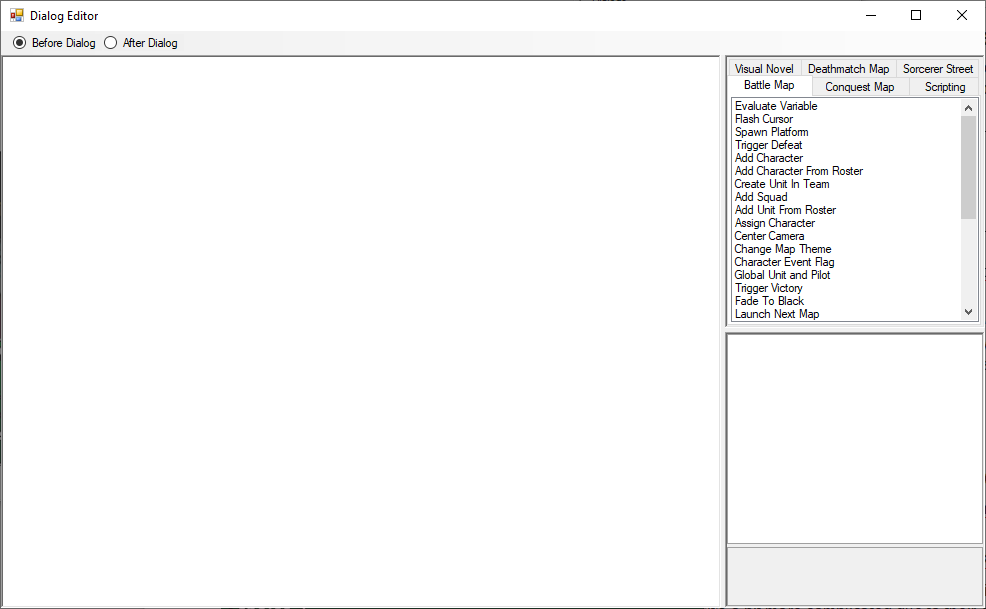Pick the Assign Character entry
This screenshot has height=609, width=986.
click(775, 223)
